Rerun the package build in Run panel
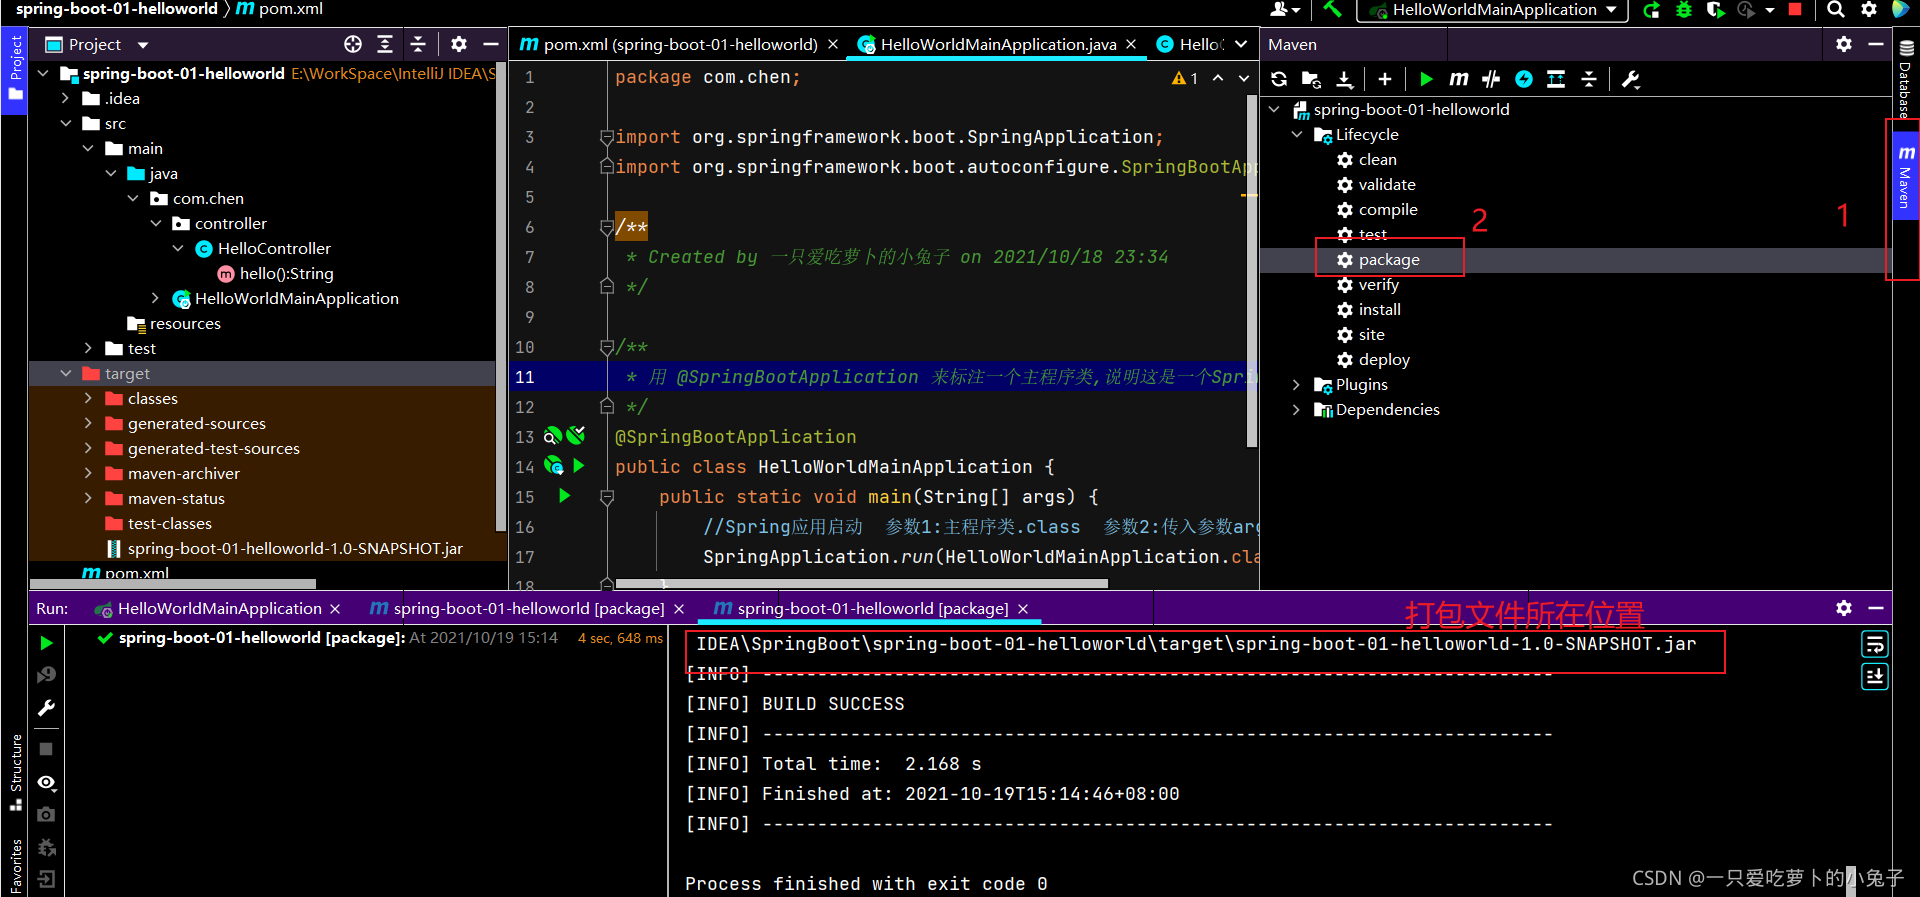 click(46, 643)
